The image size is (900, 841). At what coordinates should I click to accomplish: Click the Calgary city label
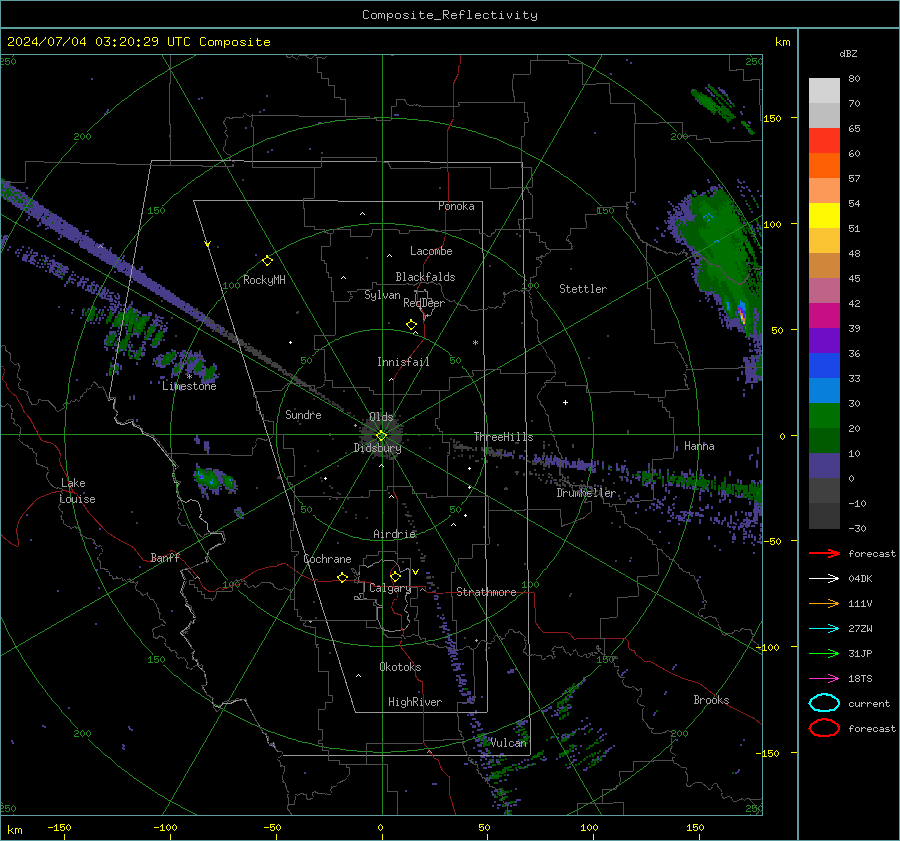[390, 588]
